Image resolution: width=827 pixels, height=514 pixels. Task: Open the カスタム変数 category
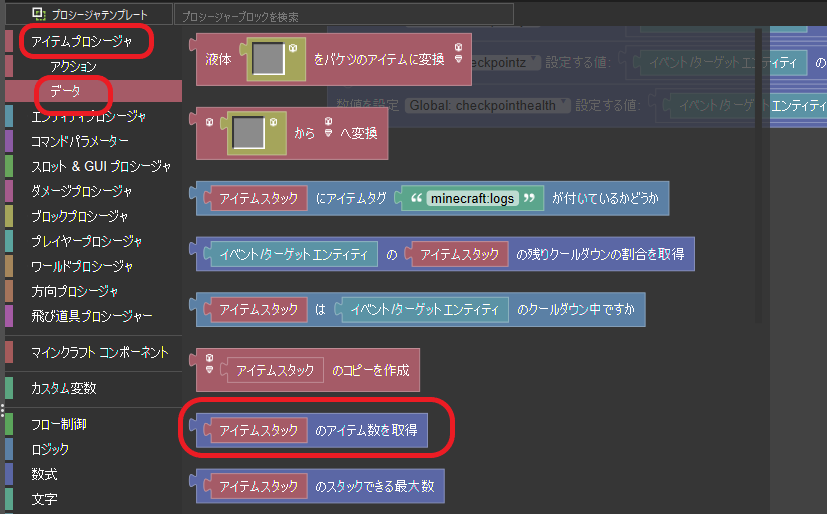tap(64, 388)
